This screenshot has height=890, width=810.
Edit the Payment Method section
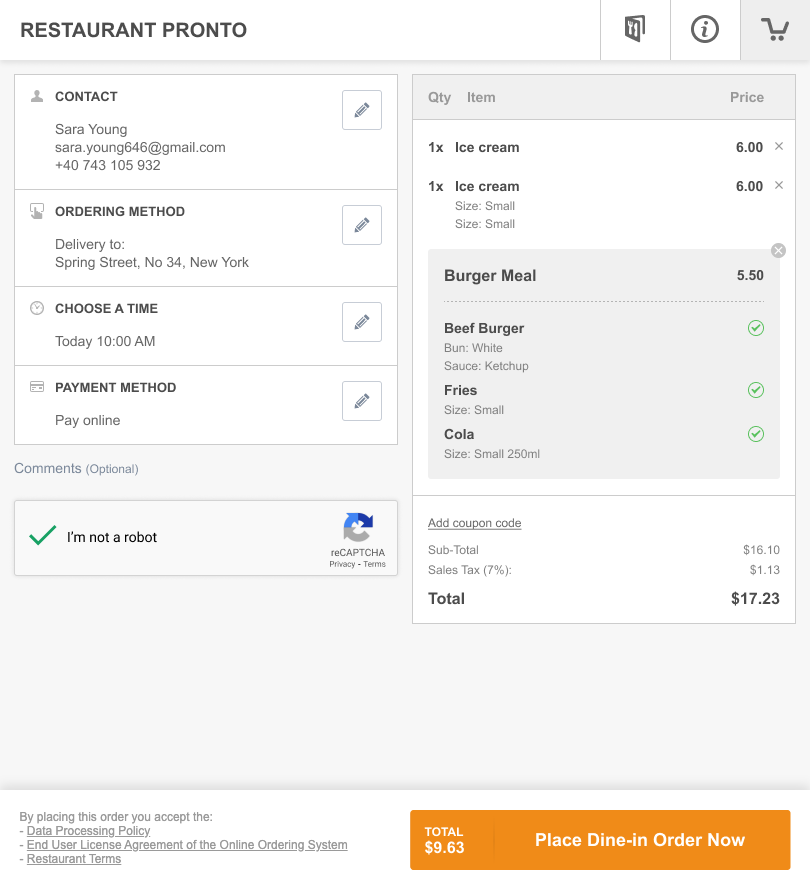(x=362, y=401)
